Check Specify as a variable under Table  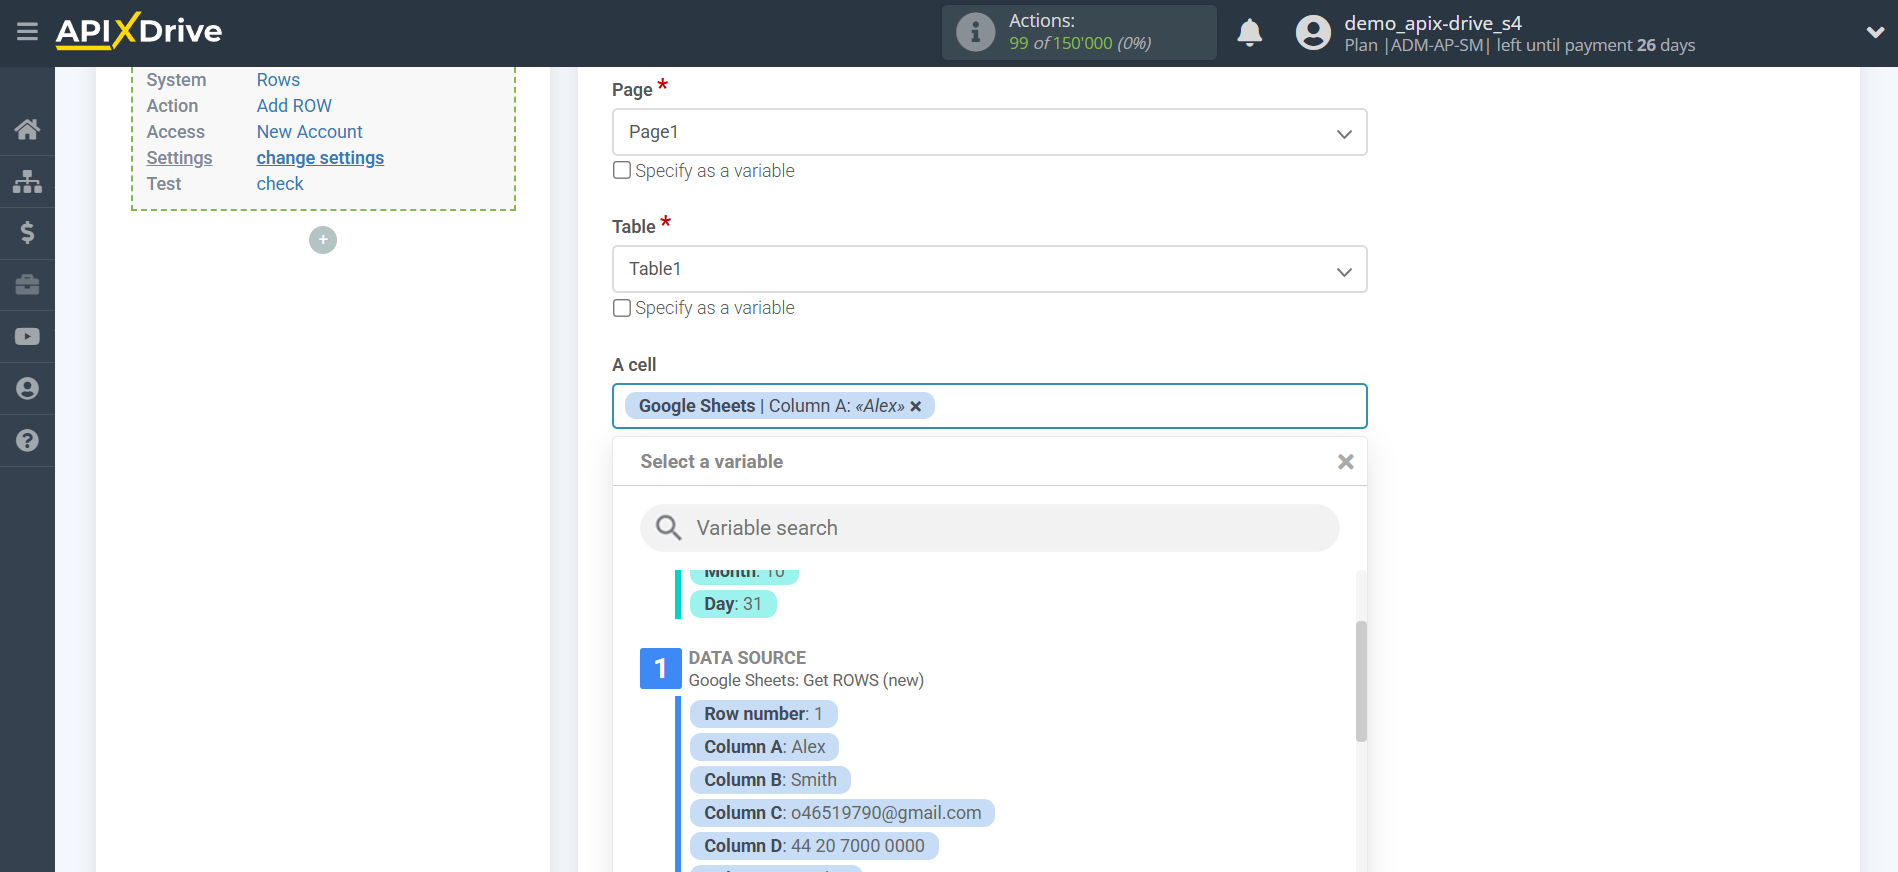click(x=622, y=308)
